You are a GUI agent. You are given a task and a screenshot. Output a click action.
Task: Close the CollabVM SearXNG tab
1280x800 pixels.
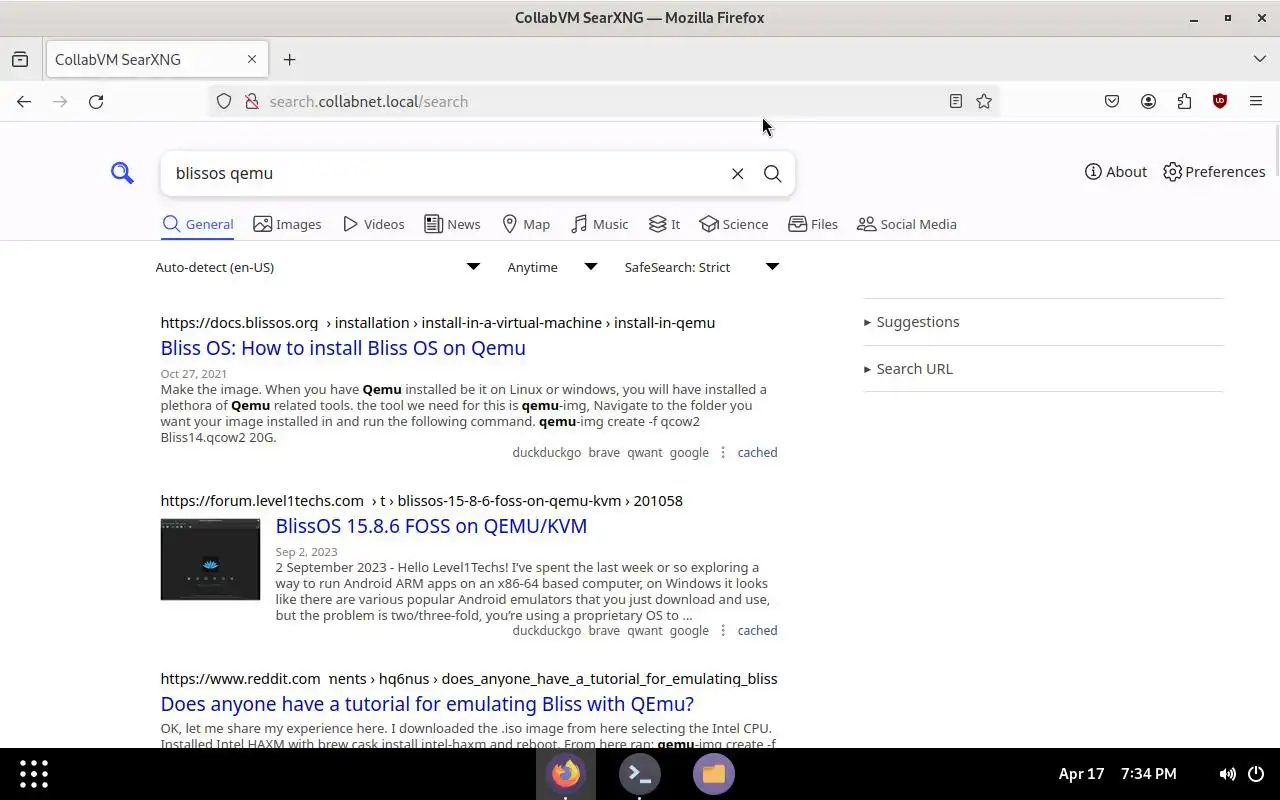(x=252, y=59)
